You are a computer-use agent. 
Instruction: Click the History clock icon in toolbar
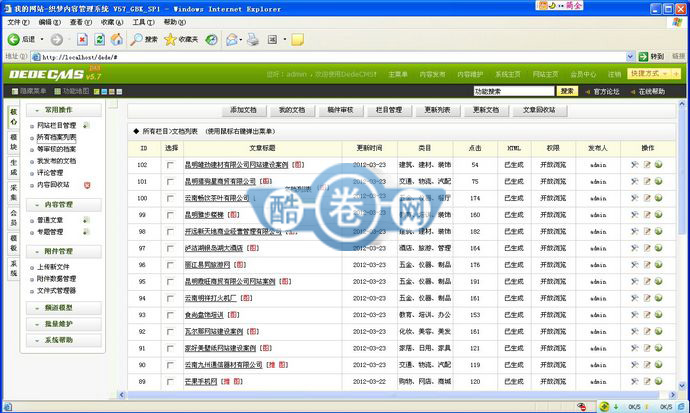pos(212,40)
